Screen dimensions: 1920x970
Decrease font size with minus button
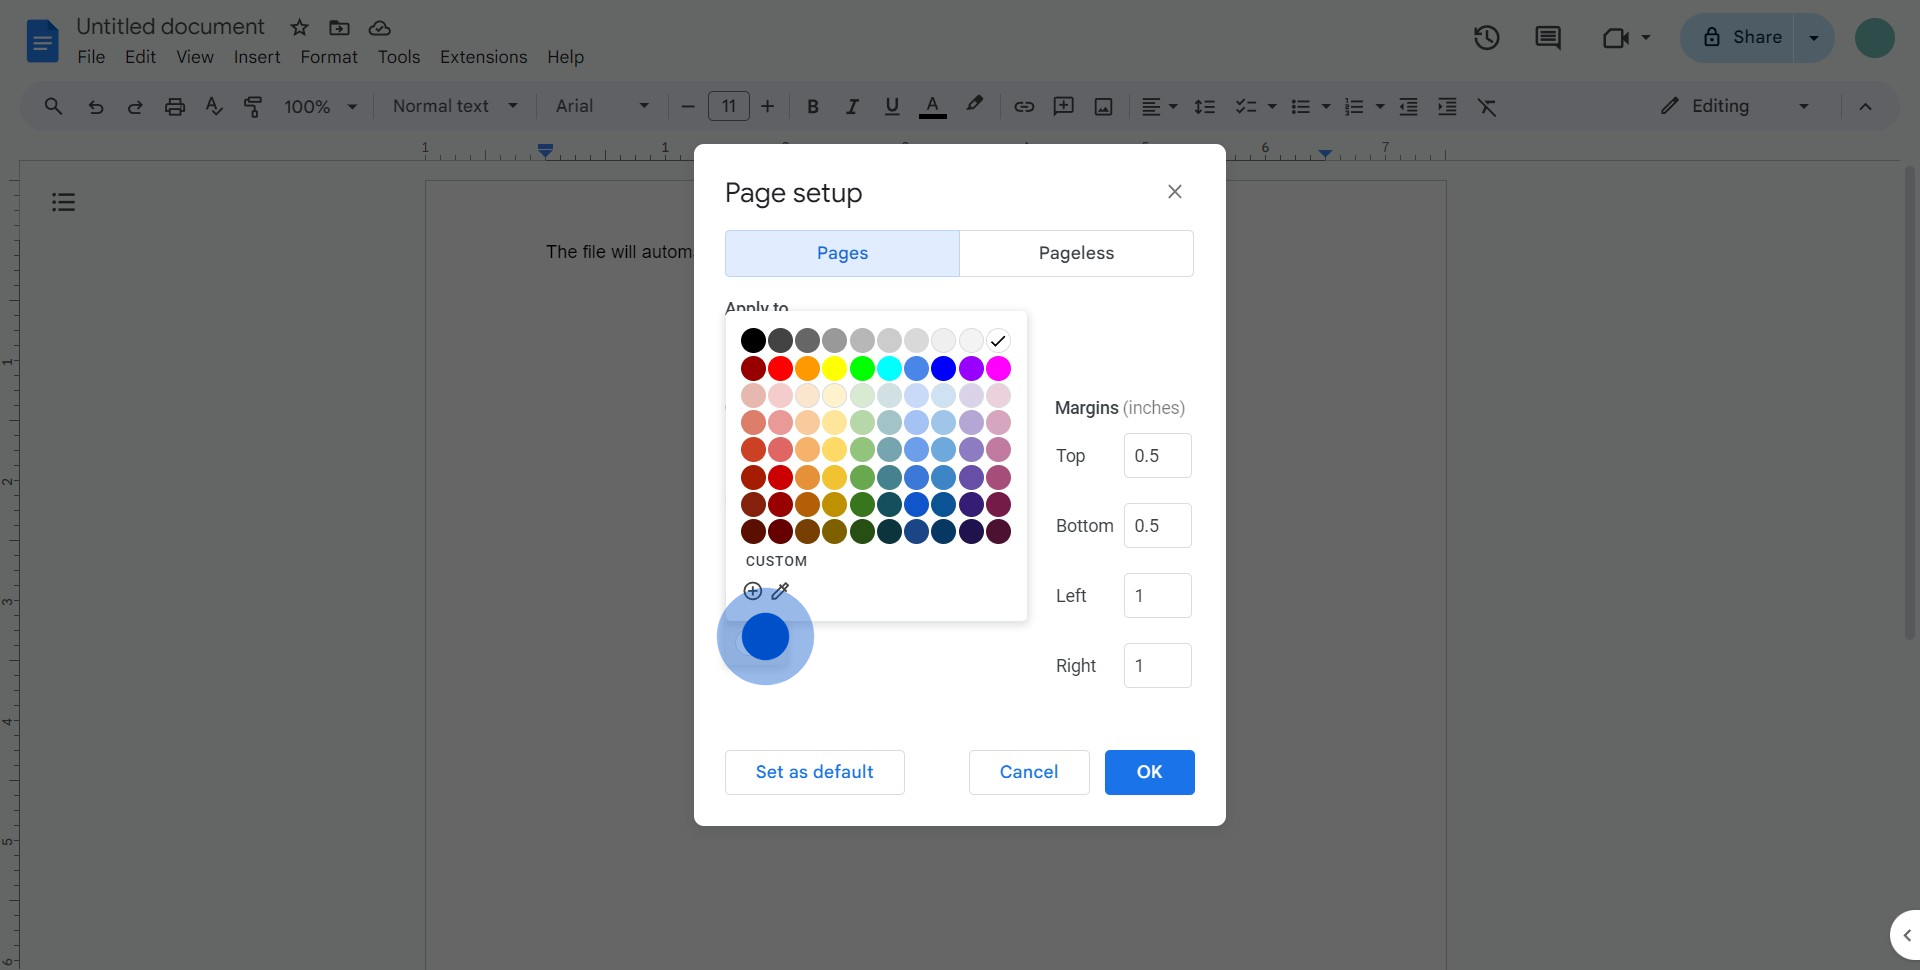click(688, 106)
